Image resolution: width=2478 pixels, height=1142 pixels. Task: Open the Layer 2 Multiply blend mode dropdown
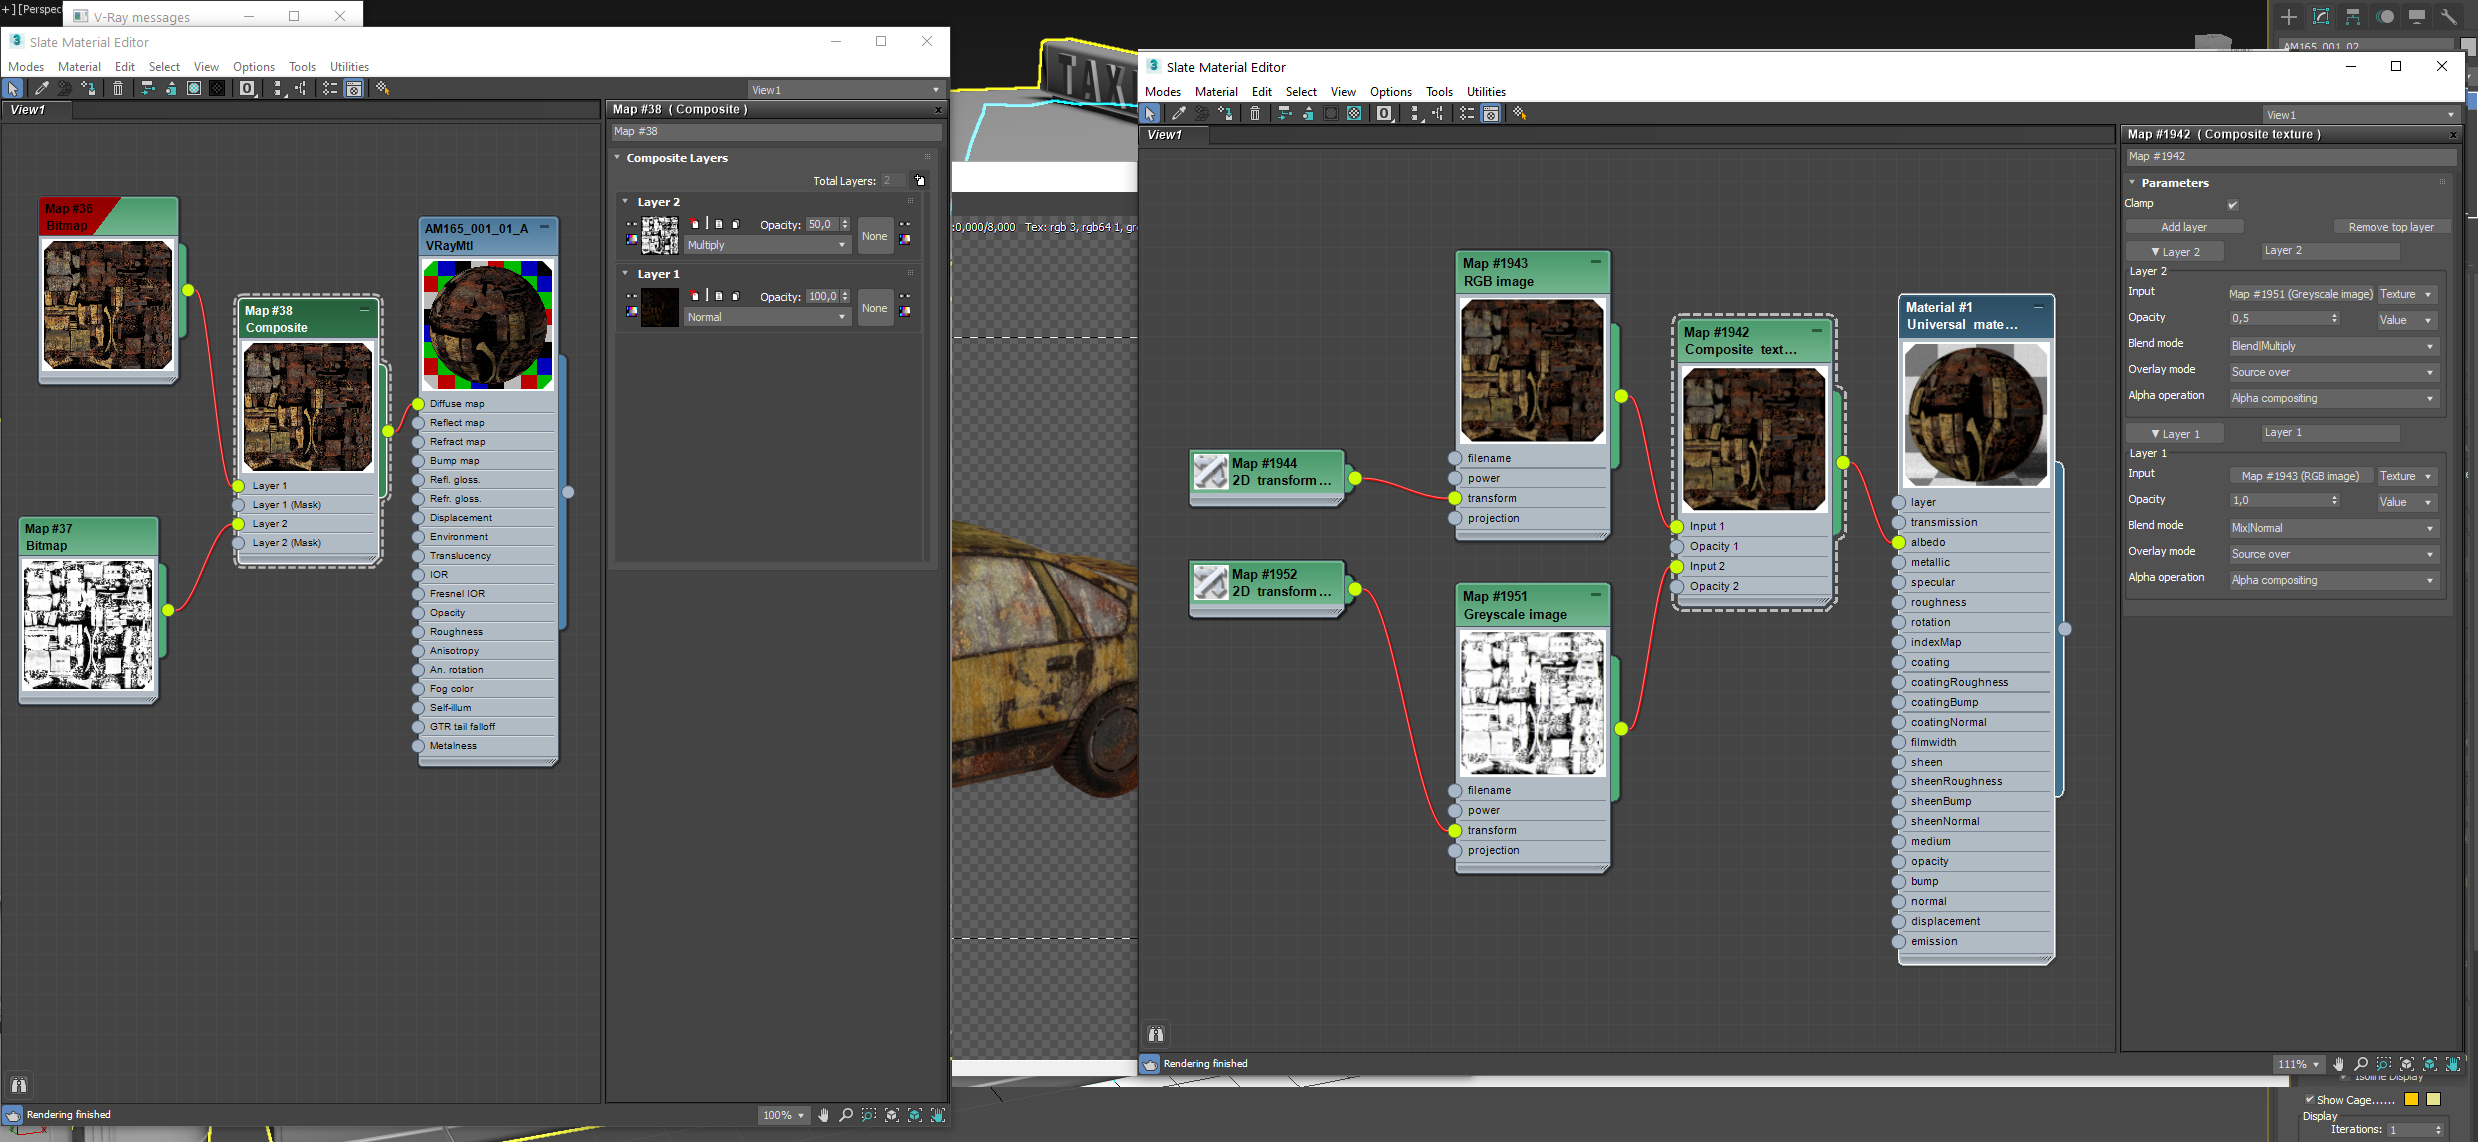click(x=767, y=245)
